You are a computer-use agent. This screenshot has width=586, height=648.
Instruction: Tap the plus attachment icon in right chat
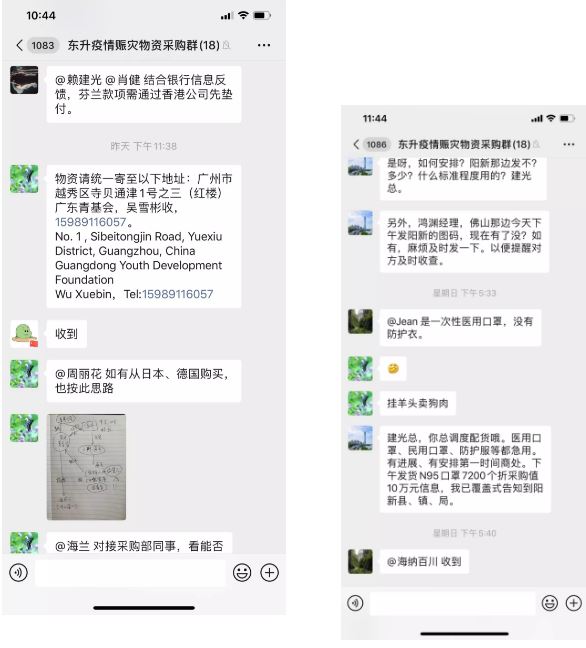point(574,603)
